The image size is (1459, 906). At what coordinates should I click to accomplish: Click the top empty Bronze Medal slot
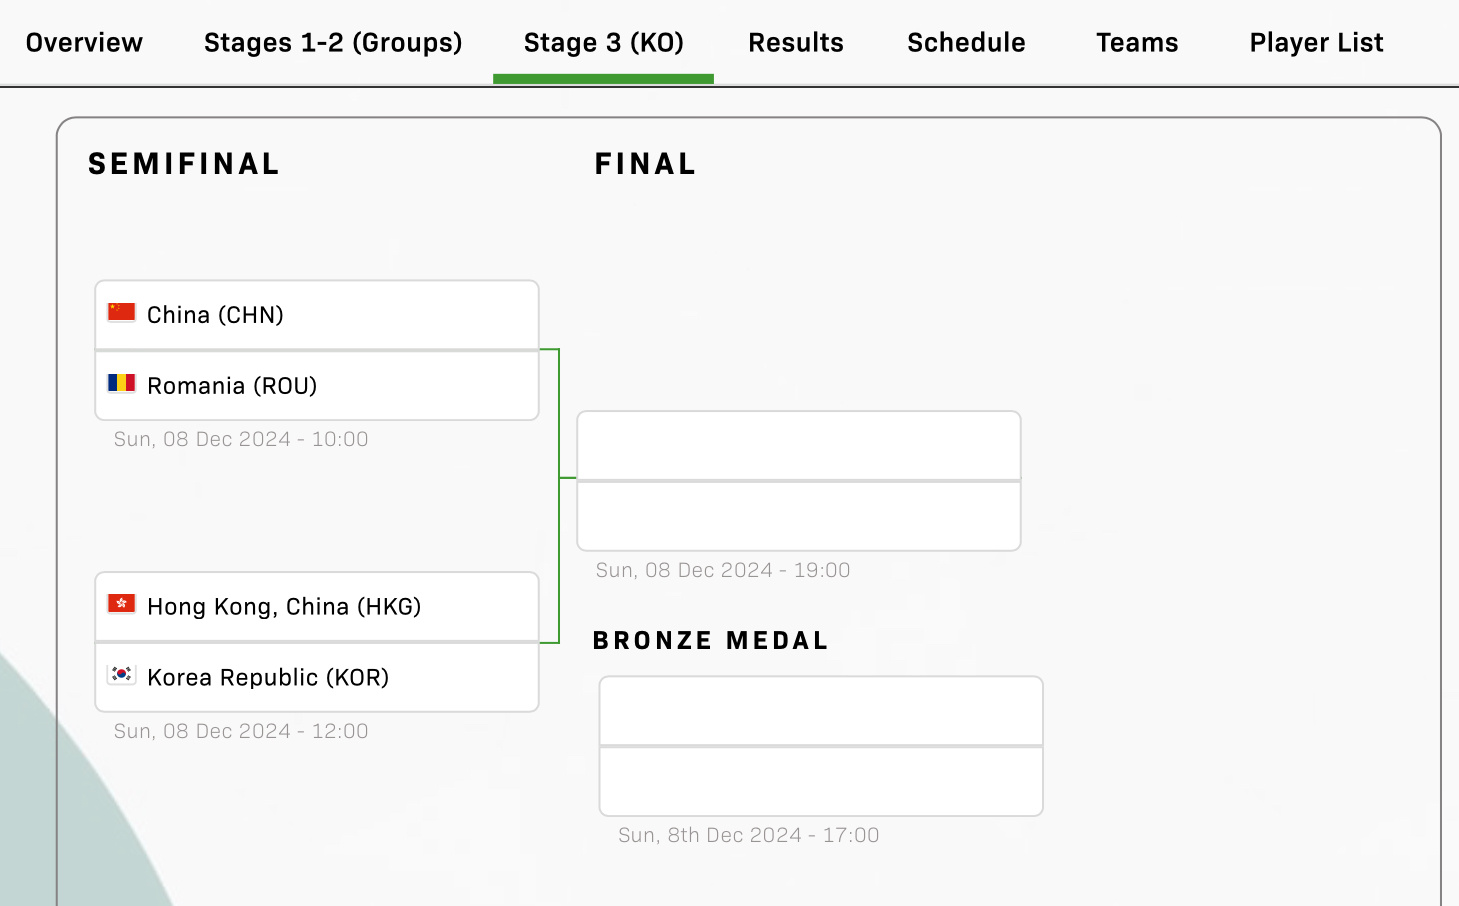coord(820,711)
